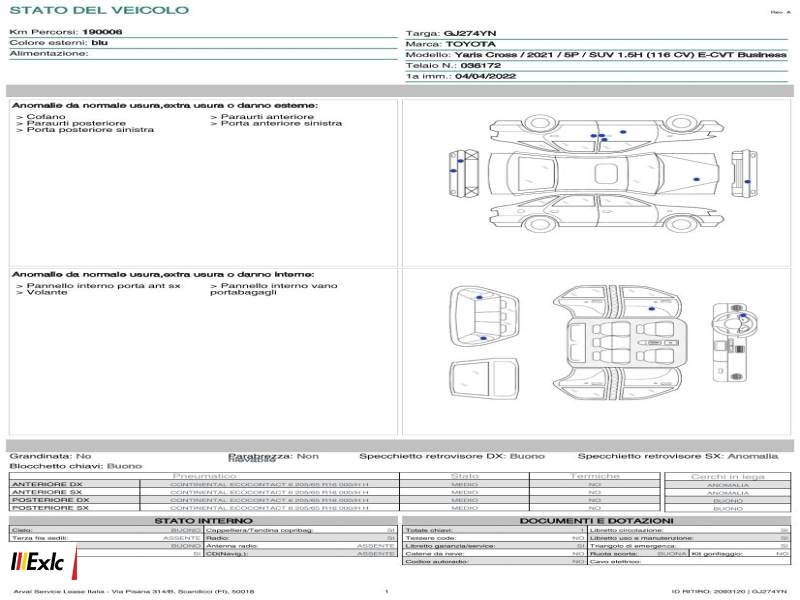Click the Arval Service Lease Italia footer address
This screenshot has height=600, width=800.
[x=134, y=591]
